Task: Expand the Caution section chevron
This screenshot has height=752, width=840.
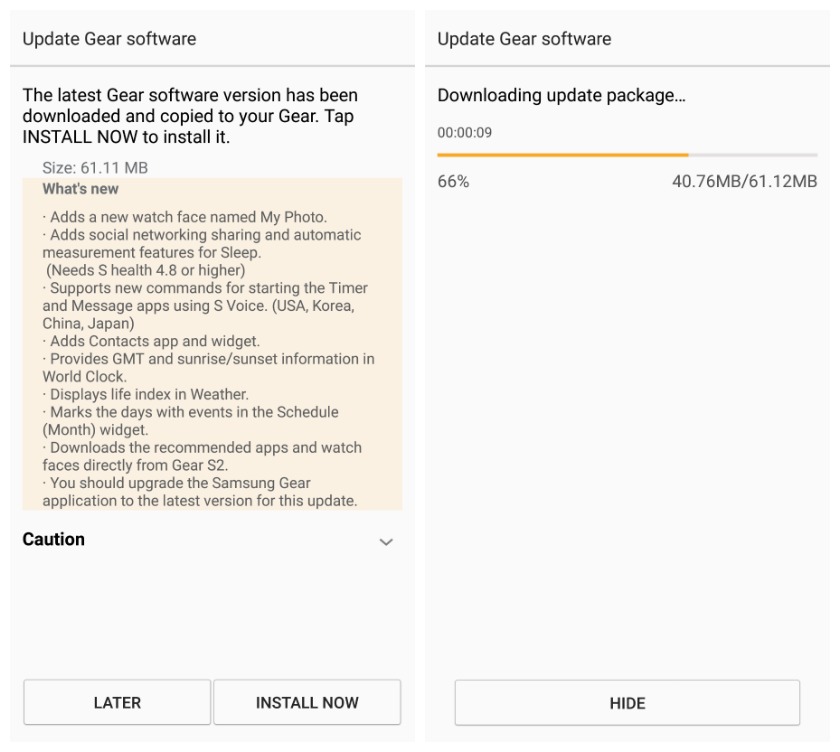Action: point(386,541)
